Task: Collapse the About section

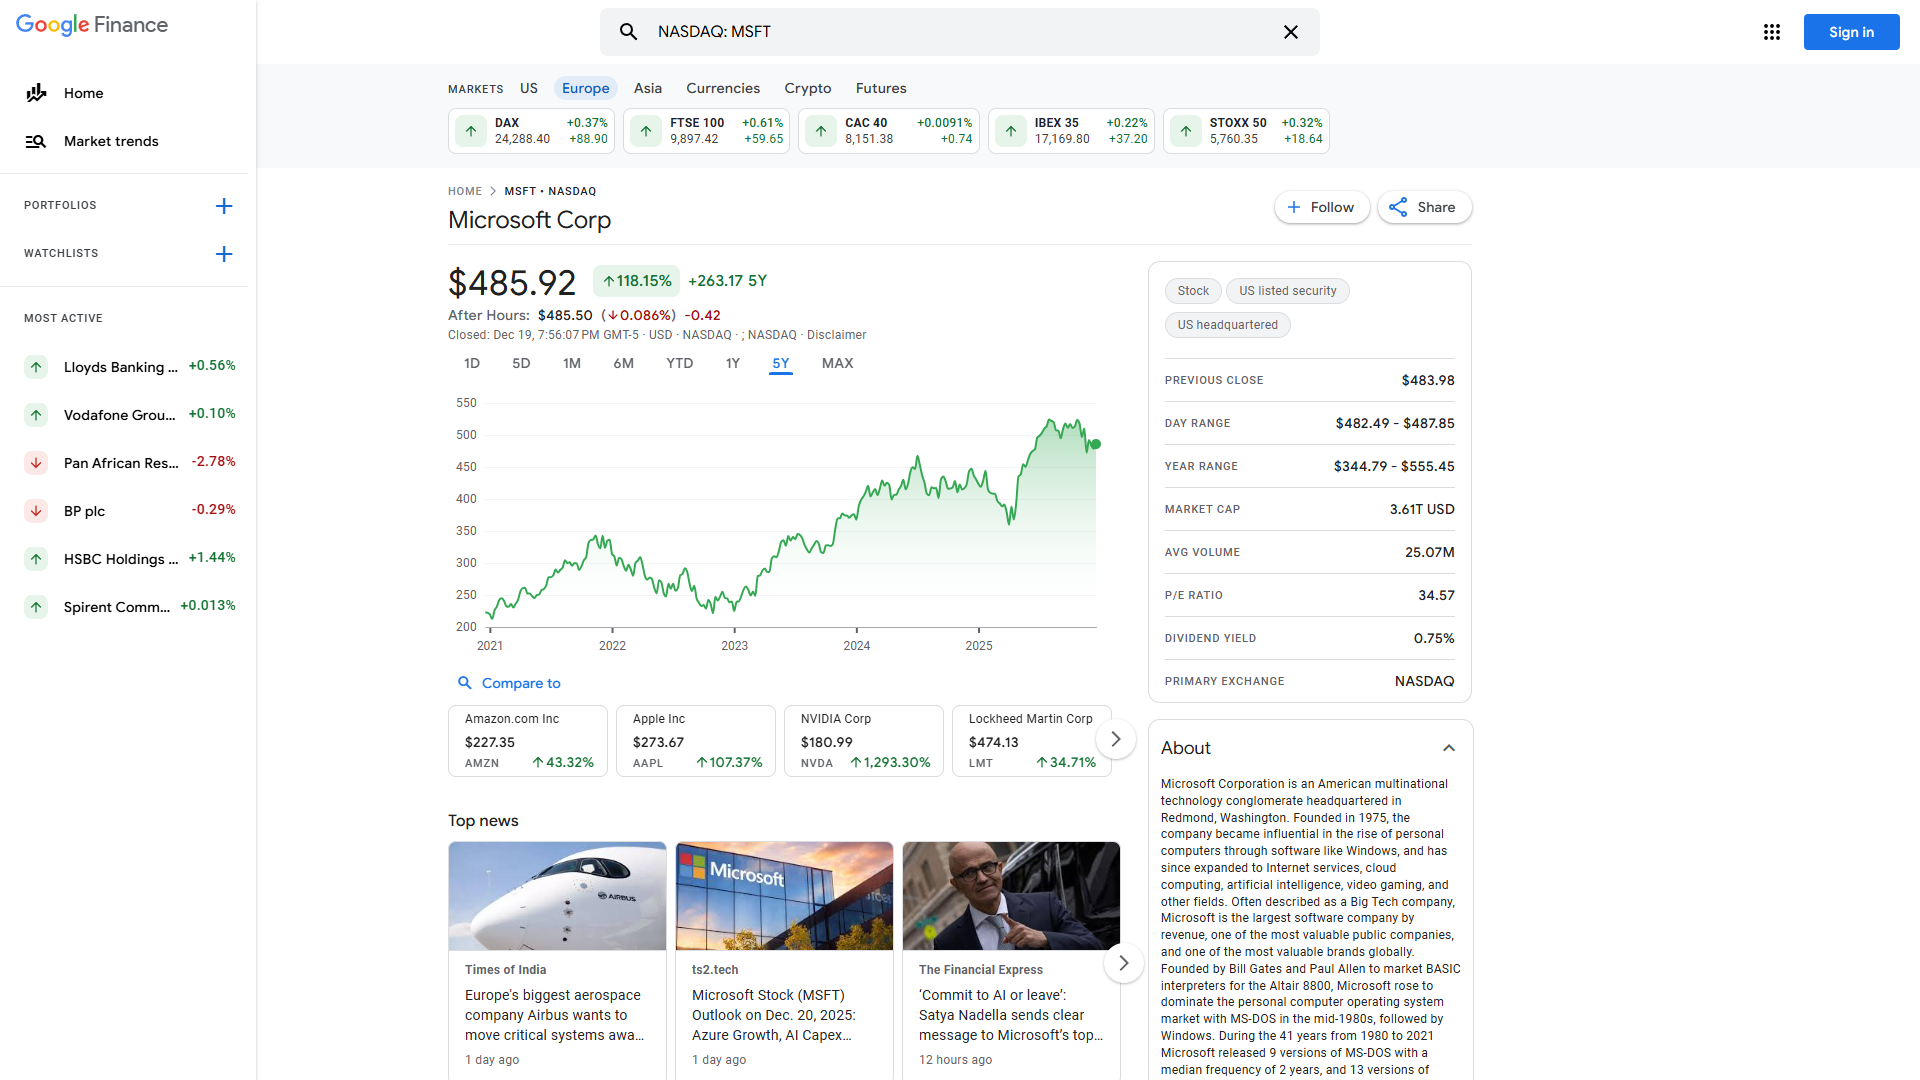Action: coord(1449,748)
